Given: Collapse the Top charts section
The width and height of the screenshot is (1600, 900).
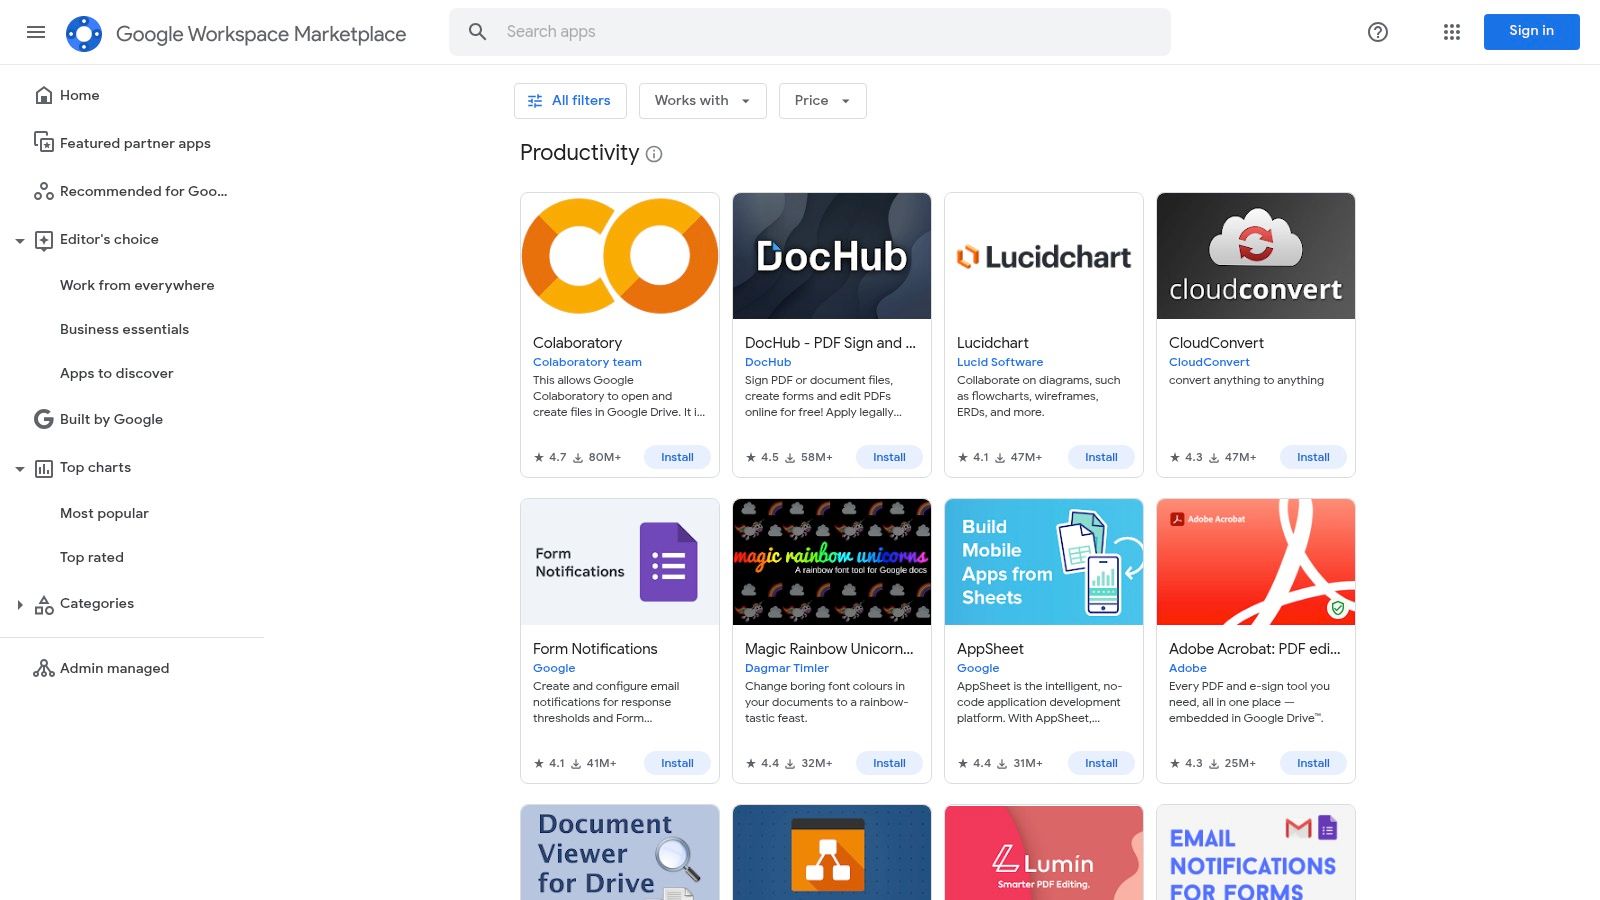Looking at the screenshot, I should [20, 467].
